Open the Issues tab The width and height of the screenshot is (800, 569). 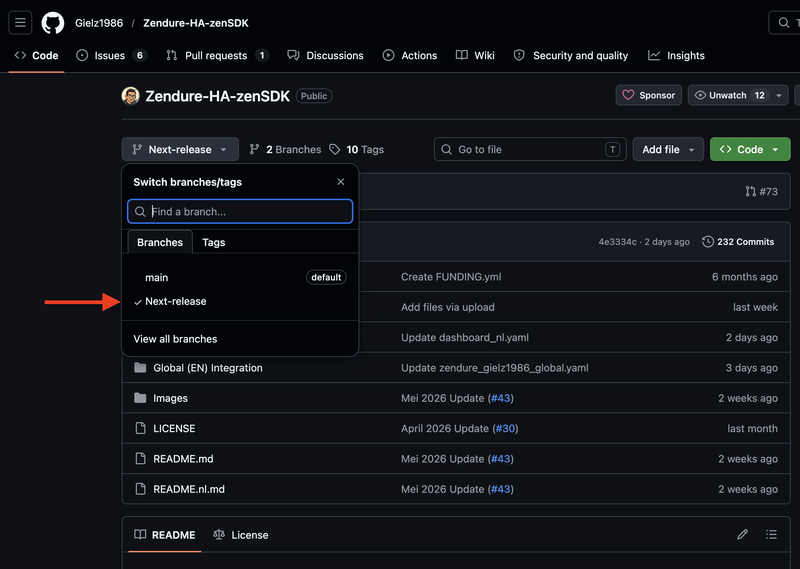(112, 56)
